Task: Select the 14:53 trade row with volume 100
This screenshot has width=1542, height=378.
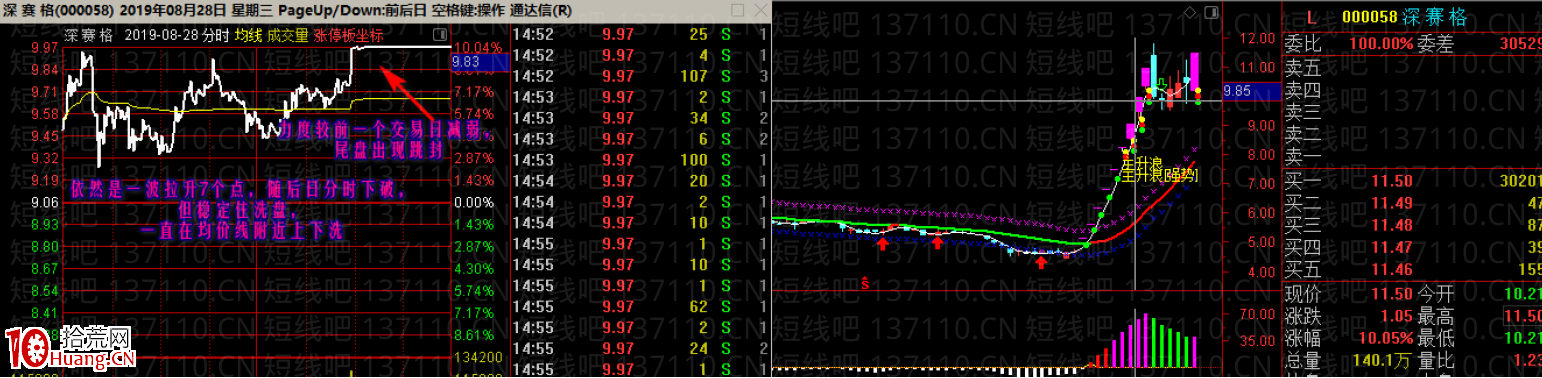Action: [641, 160]
